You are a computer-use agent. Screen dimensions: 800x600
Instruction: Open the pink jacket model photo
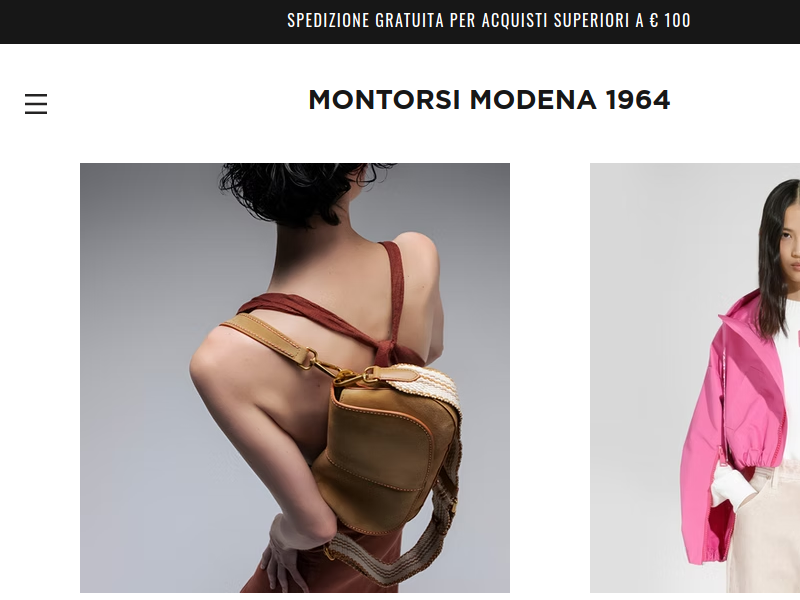695,378
